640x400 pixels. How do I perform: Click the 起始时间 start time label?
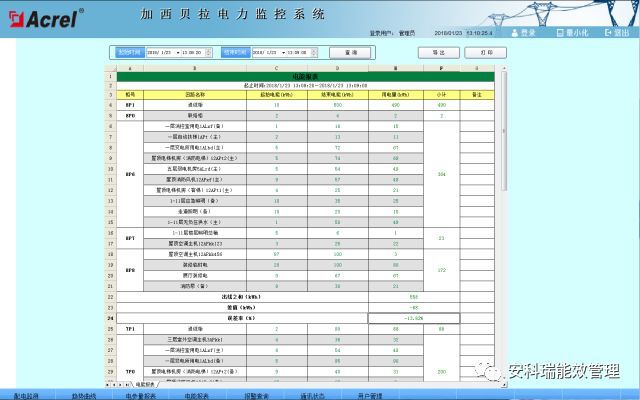click(x=128, y=52)
